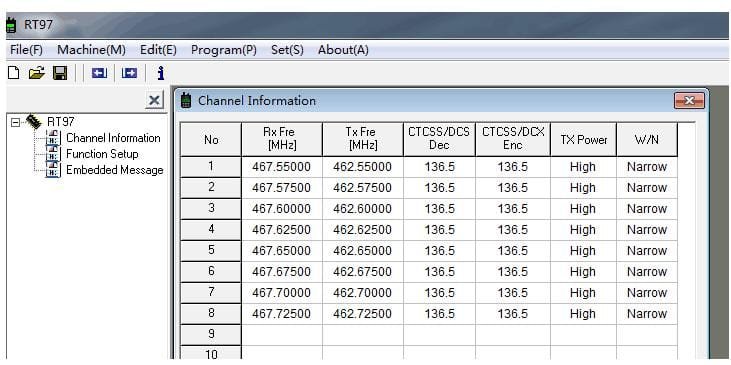This screenshot has width=731, height=365.
Task: Click channel 4 CTCSS/DCX Enc 136.5 cell
Action: [x=513, y=230]
